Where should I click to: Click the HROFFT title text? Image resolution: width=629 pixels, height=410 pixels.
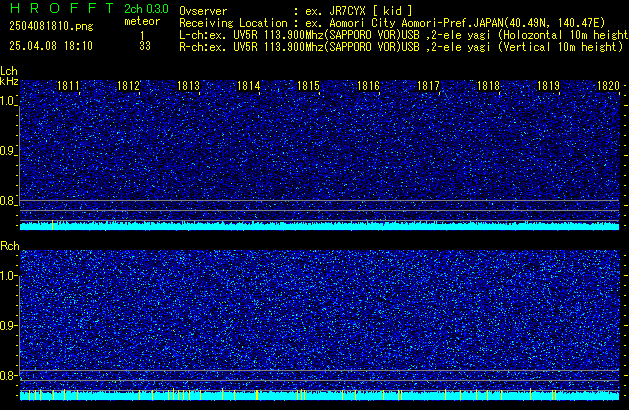[61, 8]
